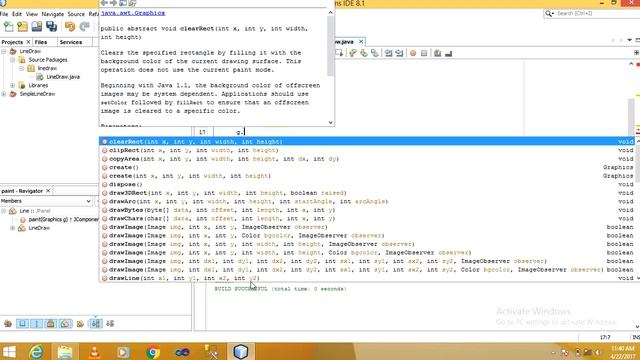
Task: Switch to the Services tab
Action: (71, 42)
